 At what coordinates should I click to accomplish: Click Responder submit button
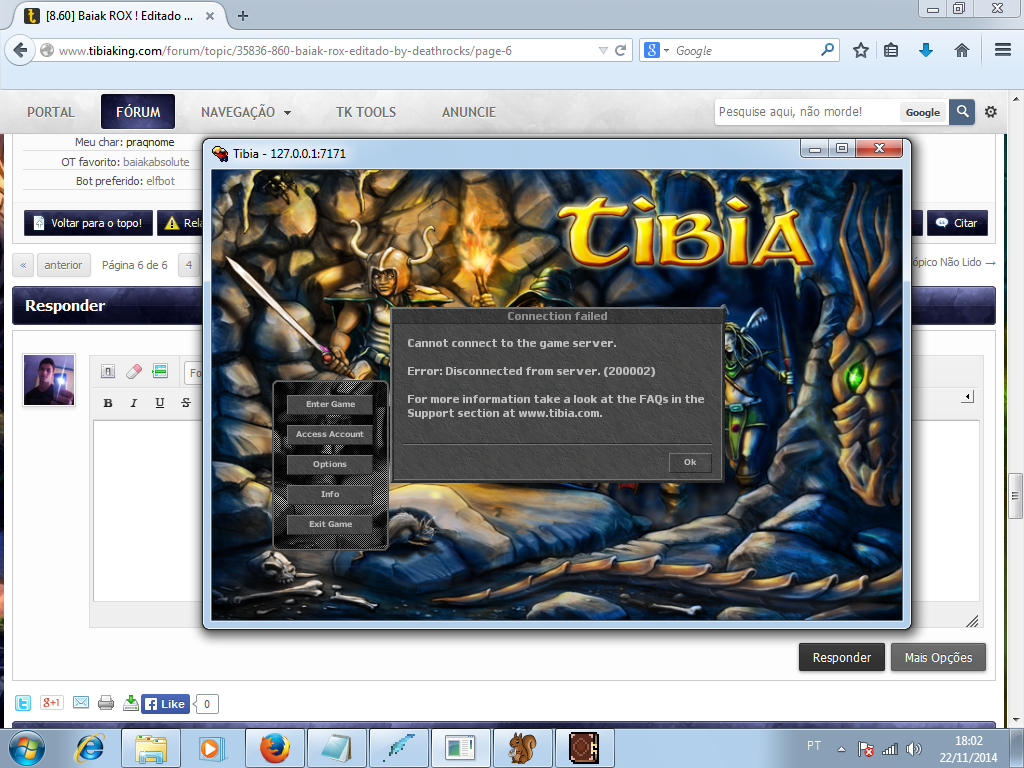842,657
